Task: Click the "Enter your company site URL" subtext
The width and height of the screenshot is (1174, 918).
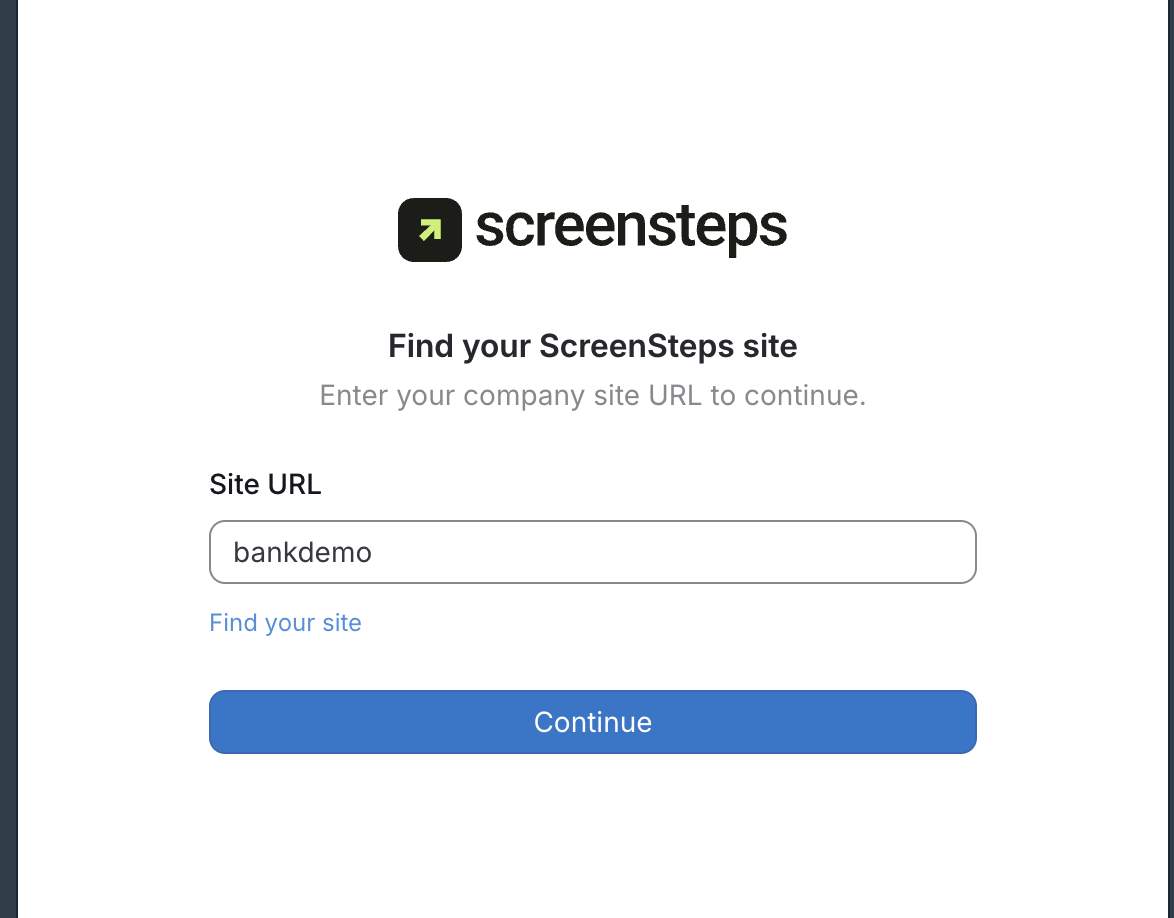Action: [592, 396]
